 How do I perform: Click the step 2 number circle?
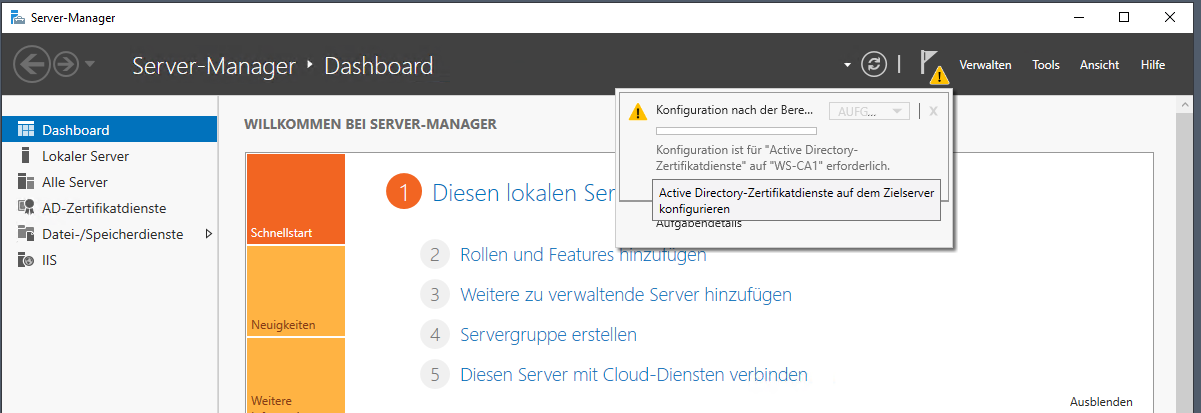tap(435, 255)
